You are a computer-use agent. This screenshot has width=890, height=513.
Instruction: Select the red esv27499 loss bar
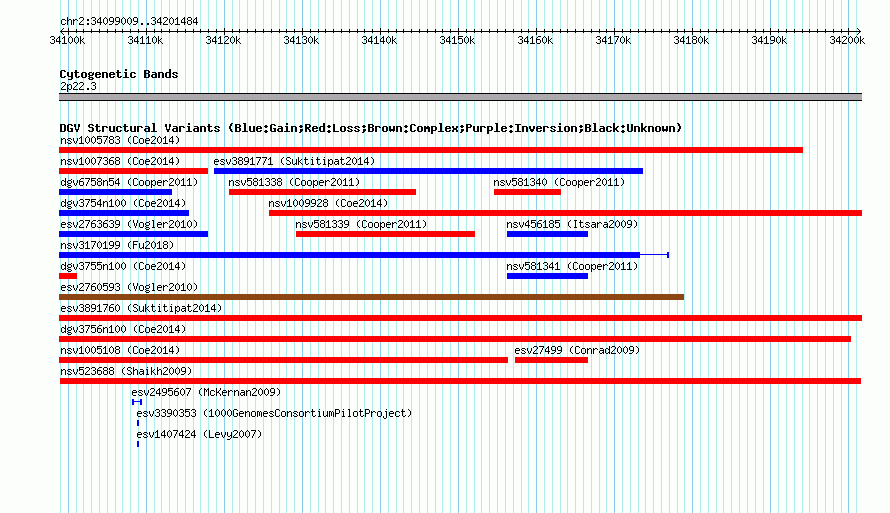tap(551, 360)
